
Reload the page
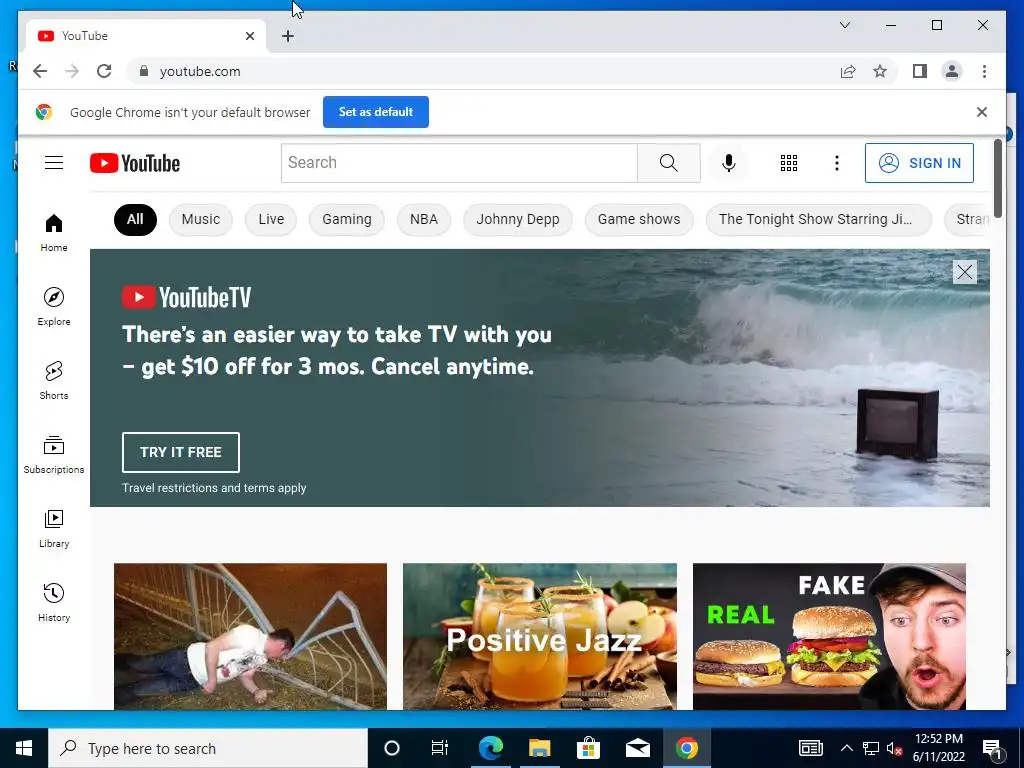pos(104,71)
